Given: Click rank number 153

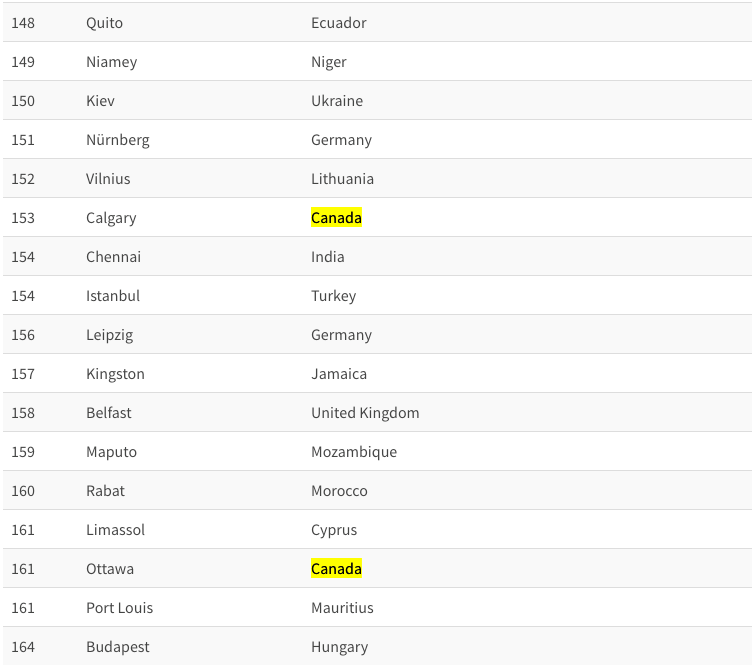Looking at the screenshot, I should pos(23,218).
